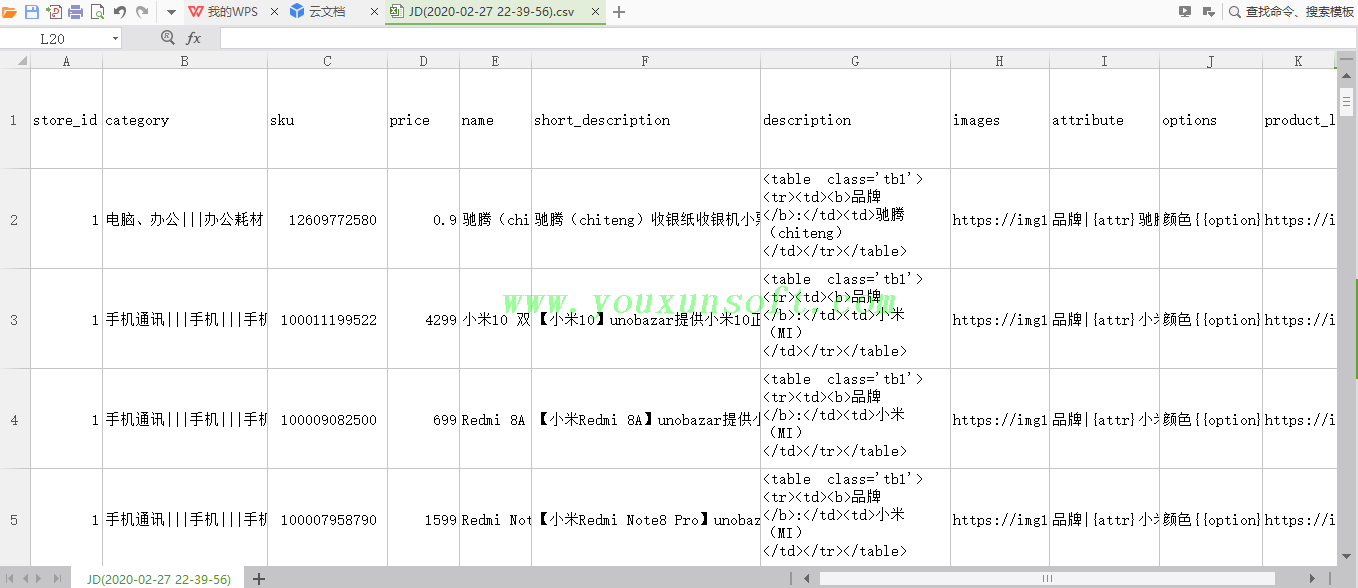Screen dimensions: 1358x588
Task: Select row 3 header
Action: 14,320
